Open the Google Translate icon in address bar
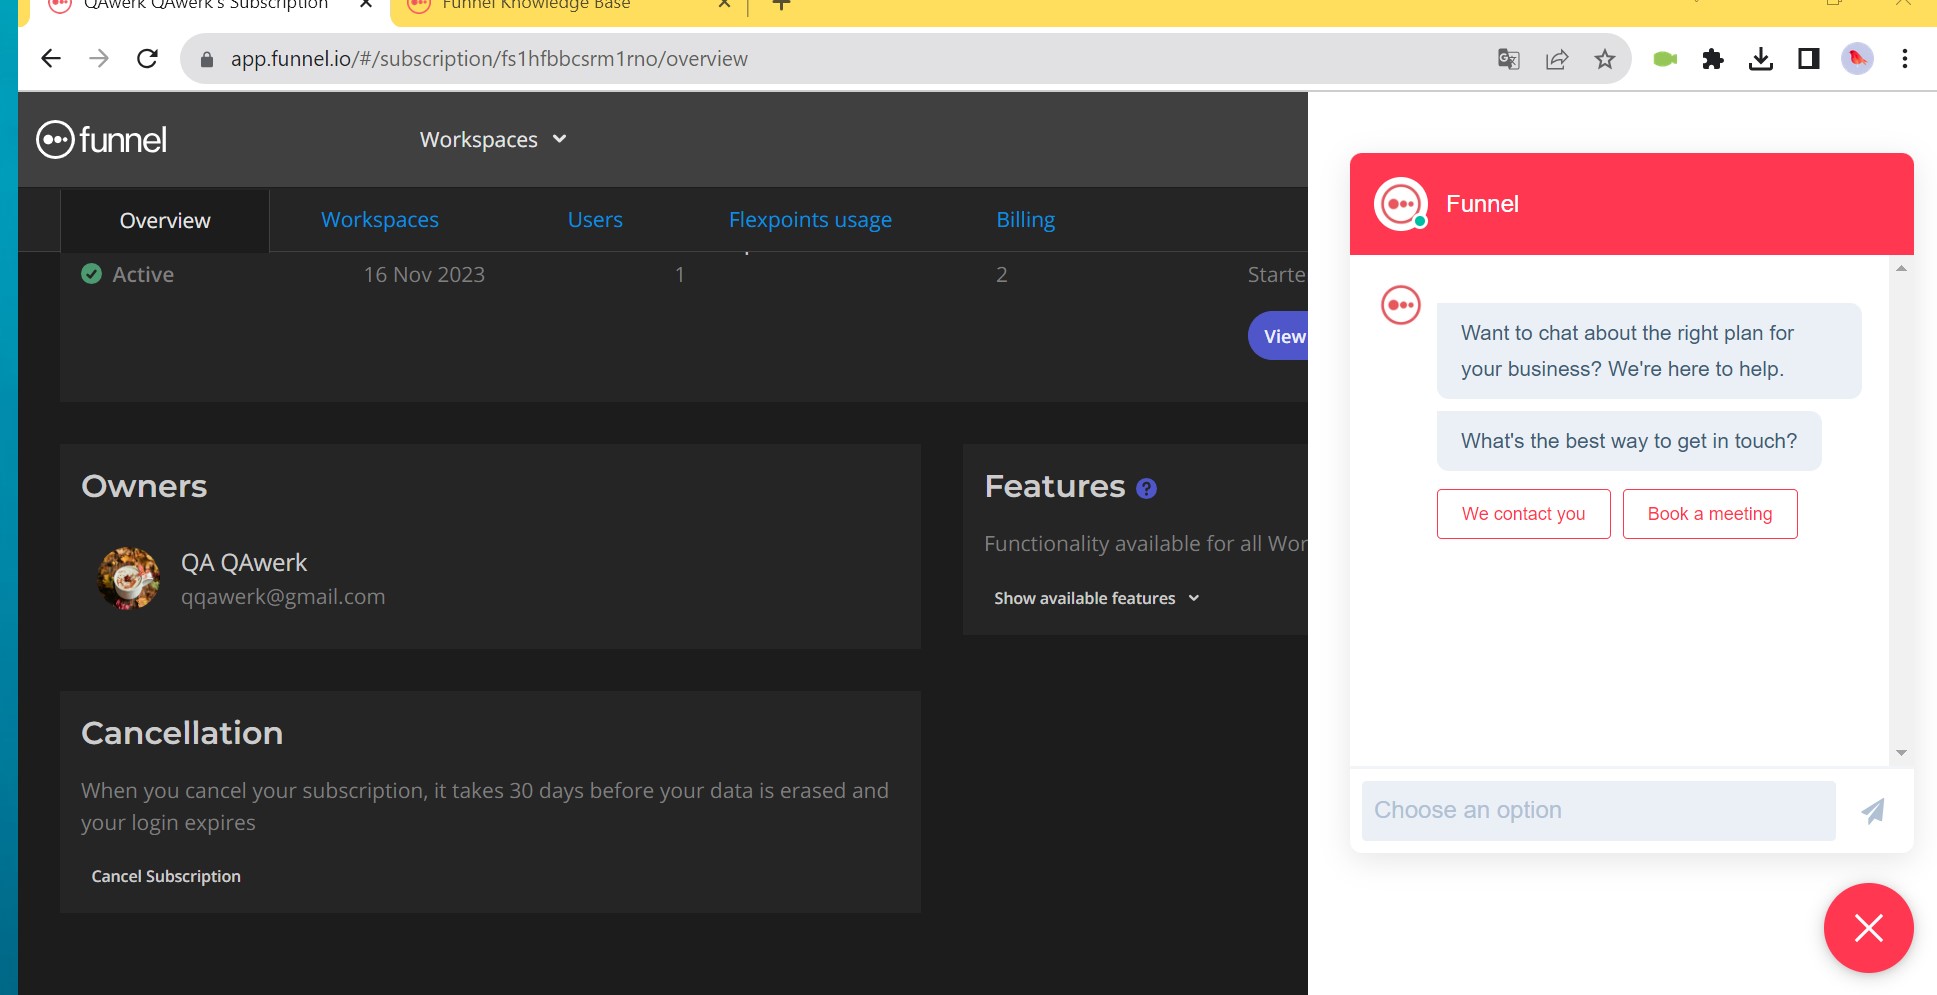This screenshot has height=995, width=1937. pyautogui.click(x=1509, y=59)
